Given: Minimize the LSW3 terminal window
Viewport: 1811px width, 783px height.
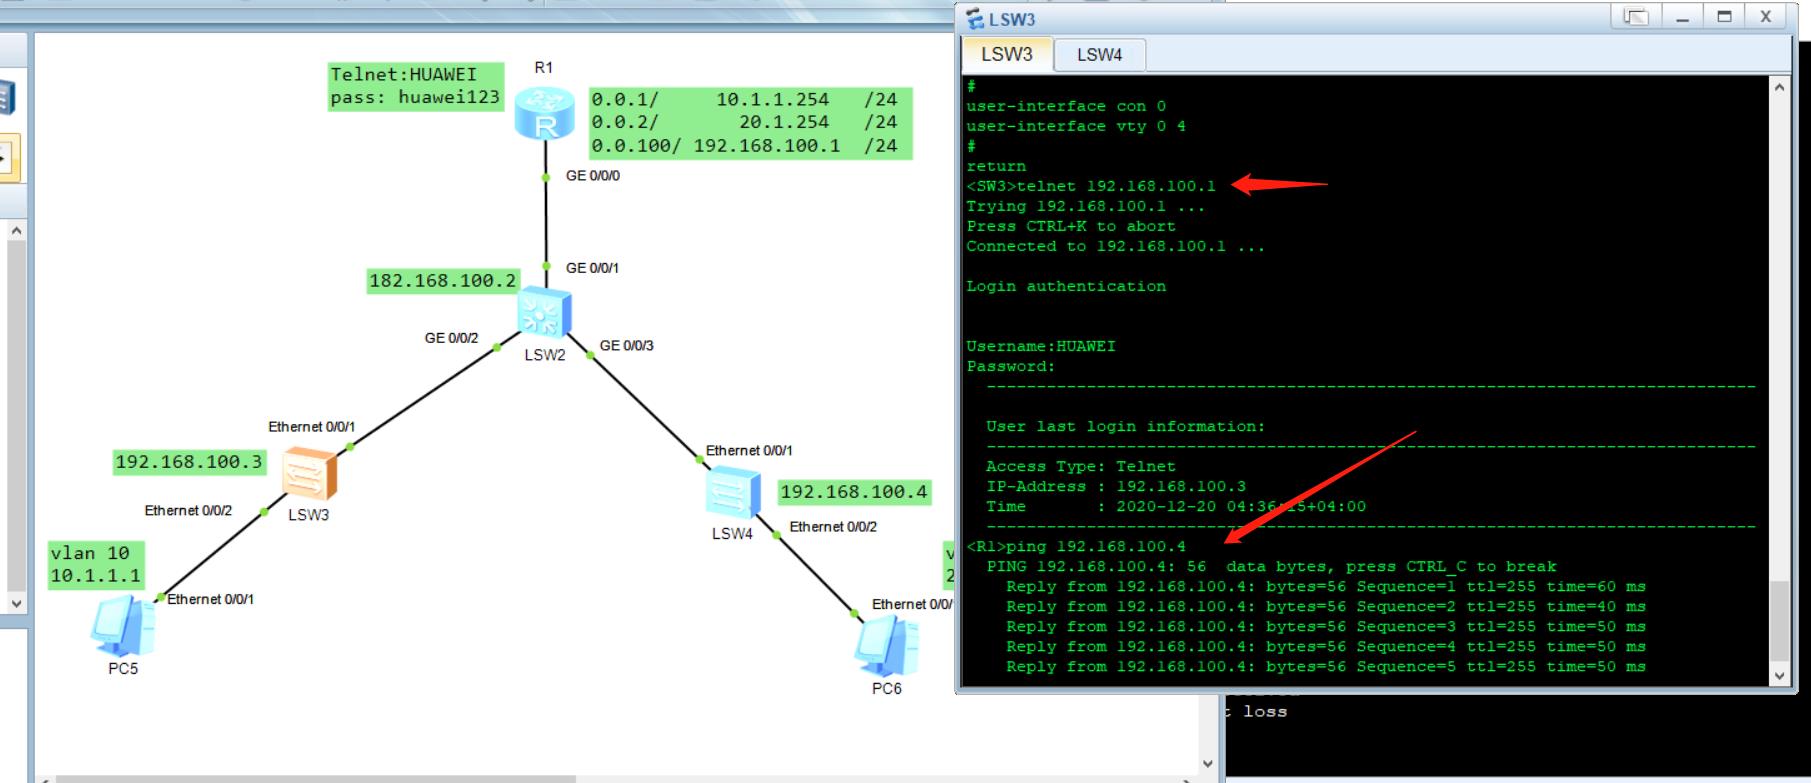Looking at the screenshot, I should pyautogui.click(x=1683, y=17).
